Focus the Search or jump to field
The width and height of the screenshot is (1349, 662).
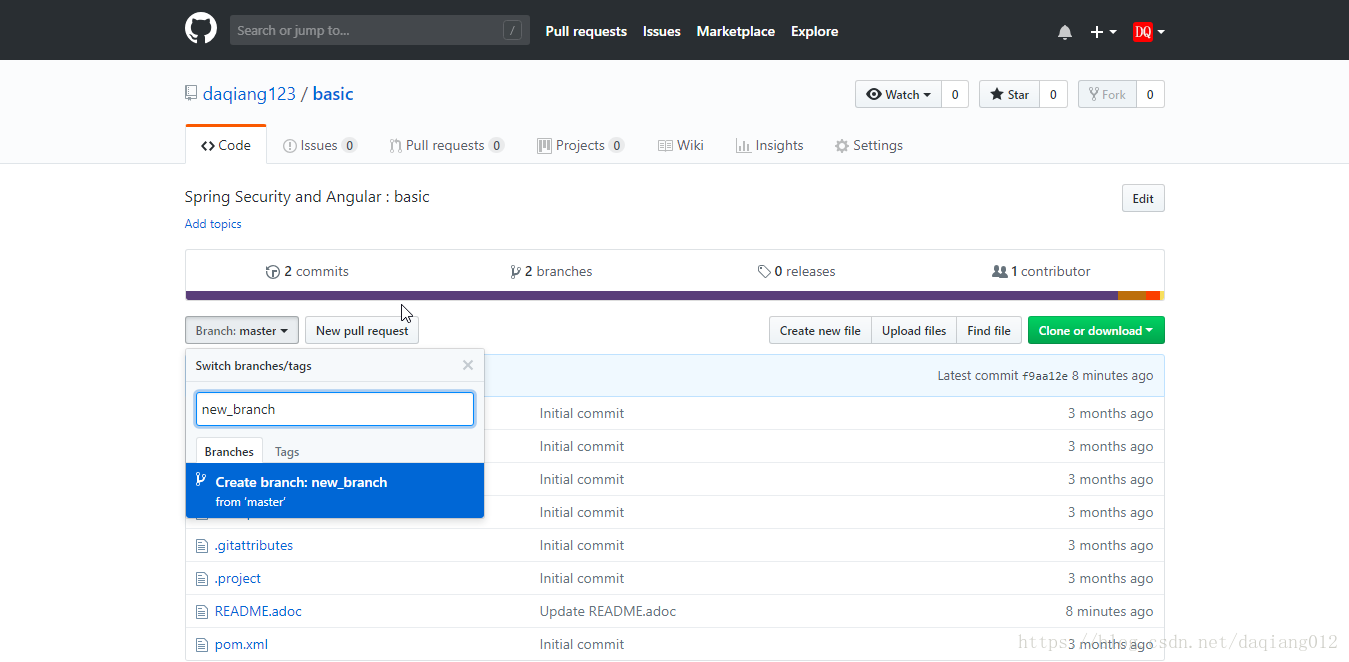380,30
